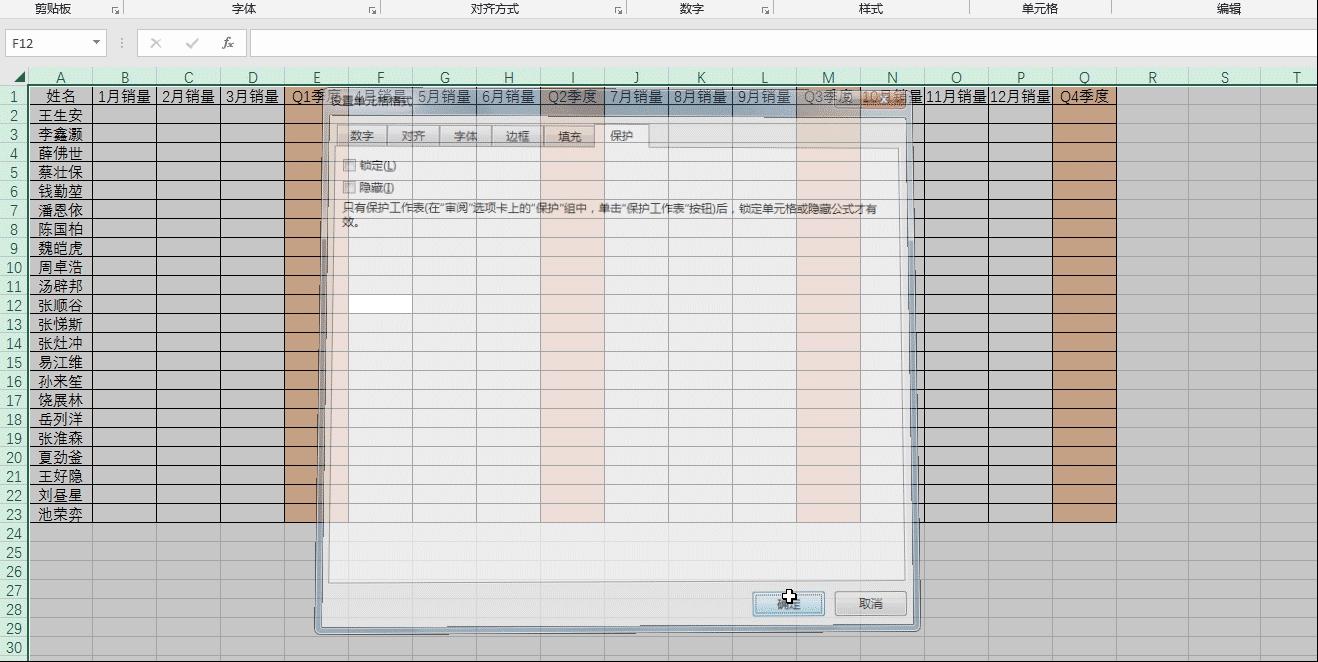The image size is (1318, 662).
Task: Open the insert function fx button
Action: 228,43
